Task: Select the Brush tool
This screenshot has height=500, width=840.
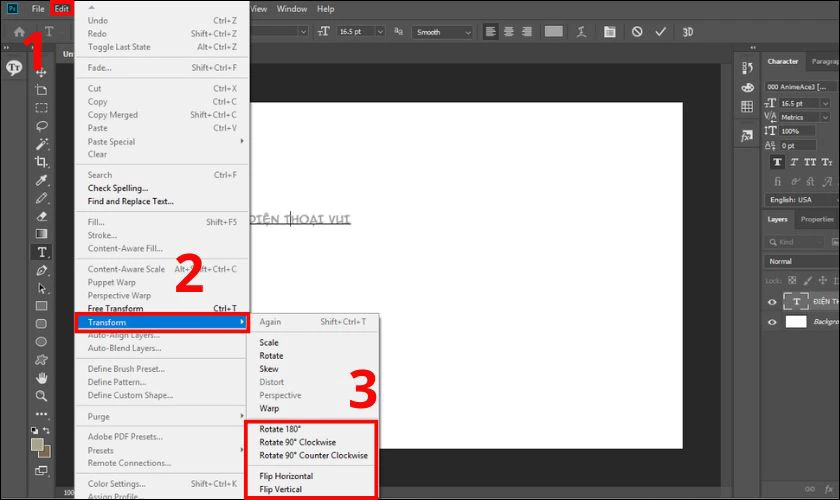Action: pos(41,198)
